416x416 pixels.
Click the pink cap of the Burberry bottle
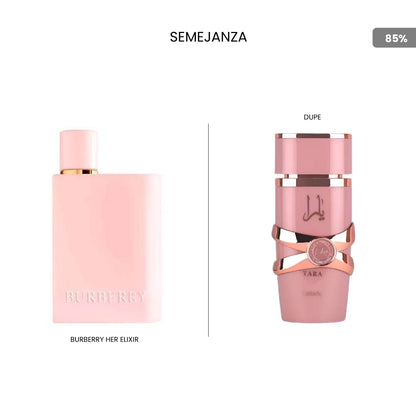[x=79, y=150]
